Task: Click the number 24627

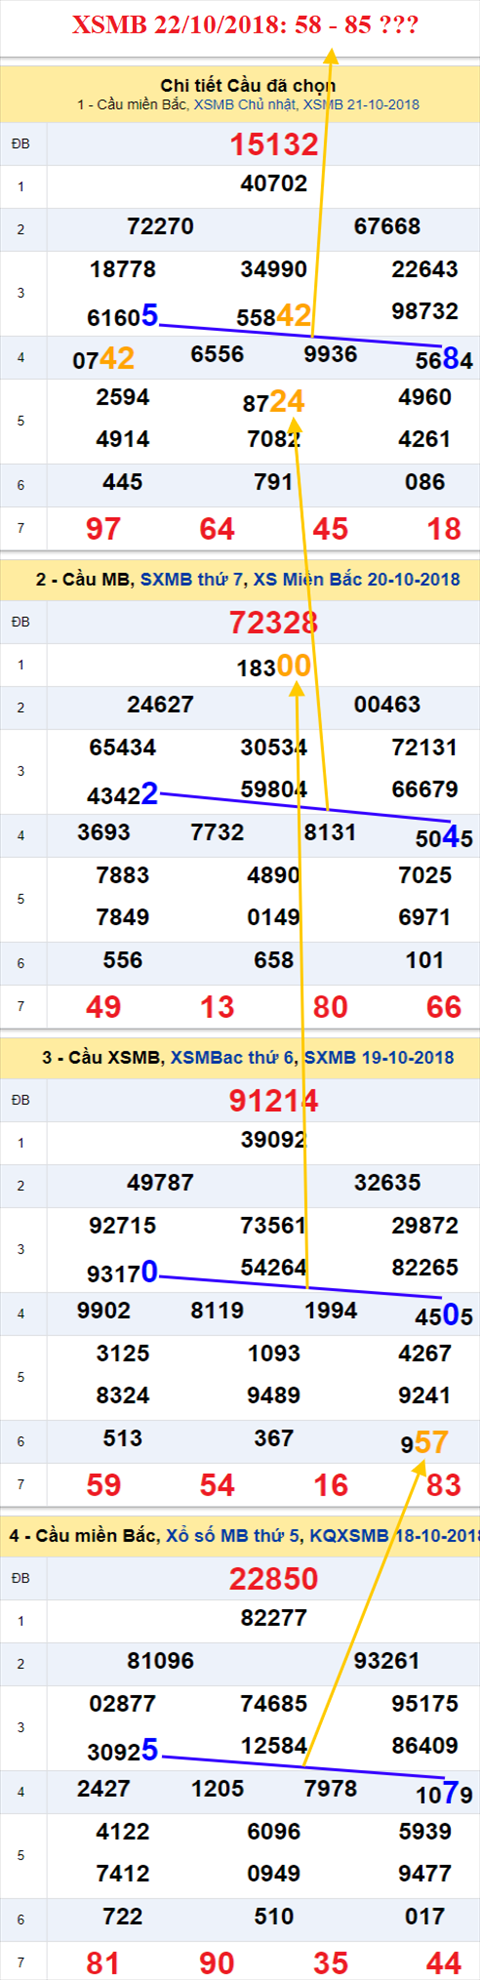Action: pyautogui.click(x=160, y=704)
